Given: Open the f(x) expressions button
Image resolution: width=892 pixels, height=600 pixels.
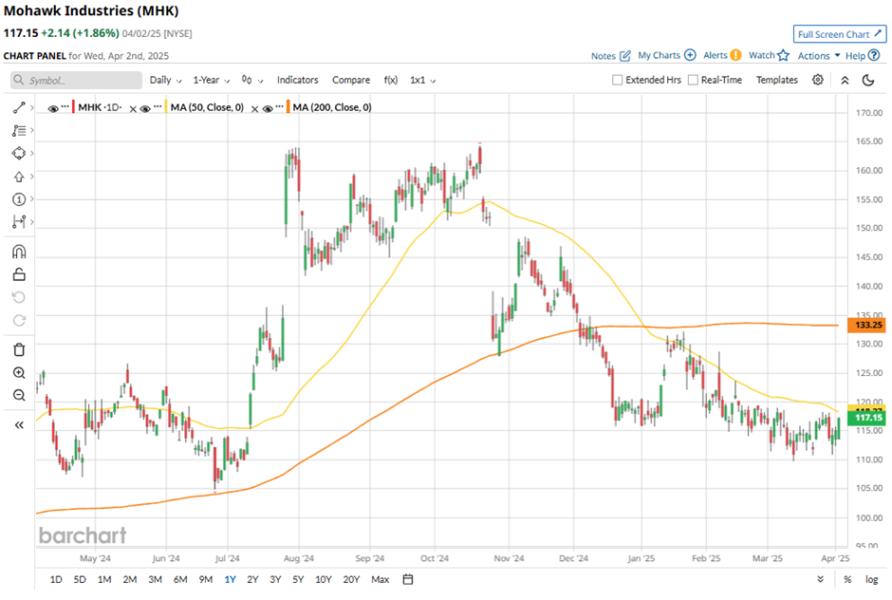Looking at the screenshot, I should coord(390,80).
